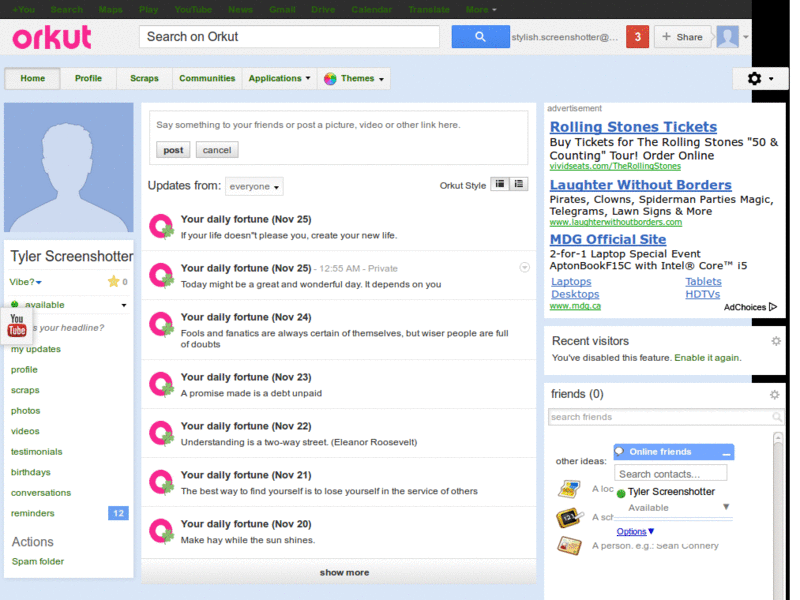
Task: Click the friends panel vertical scrollbar
Action: 778,515
